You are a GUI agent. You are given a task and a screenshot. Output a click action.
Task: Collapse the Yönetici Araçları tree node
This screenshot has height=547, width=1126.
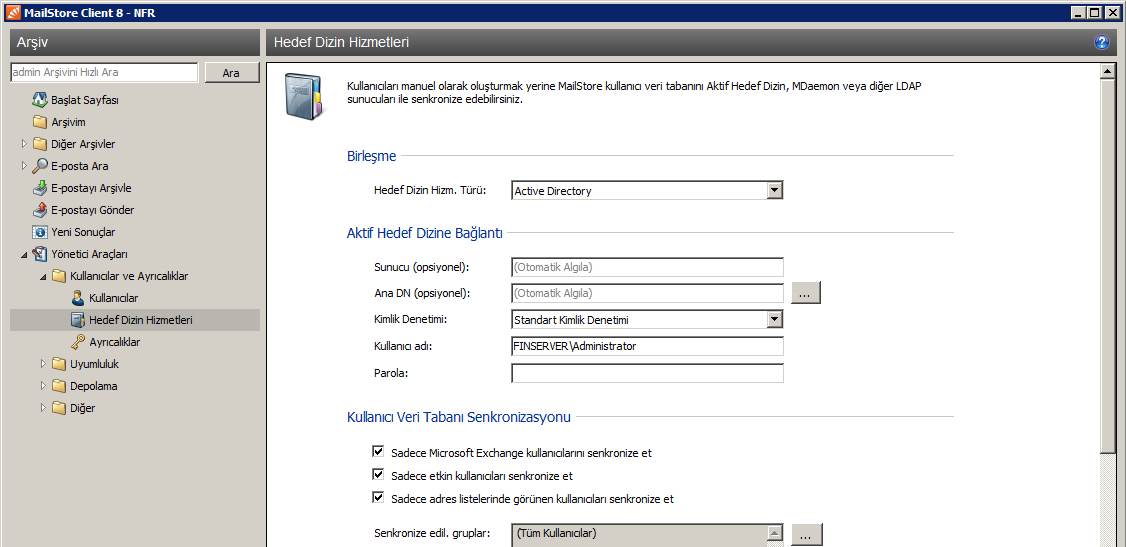[x=24, y=255]
